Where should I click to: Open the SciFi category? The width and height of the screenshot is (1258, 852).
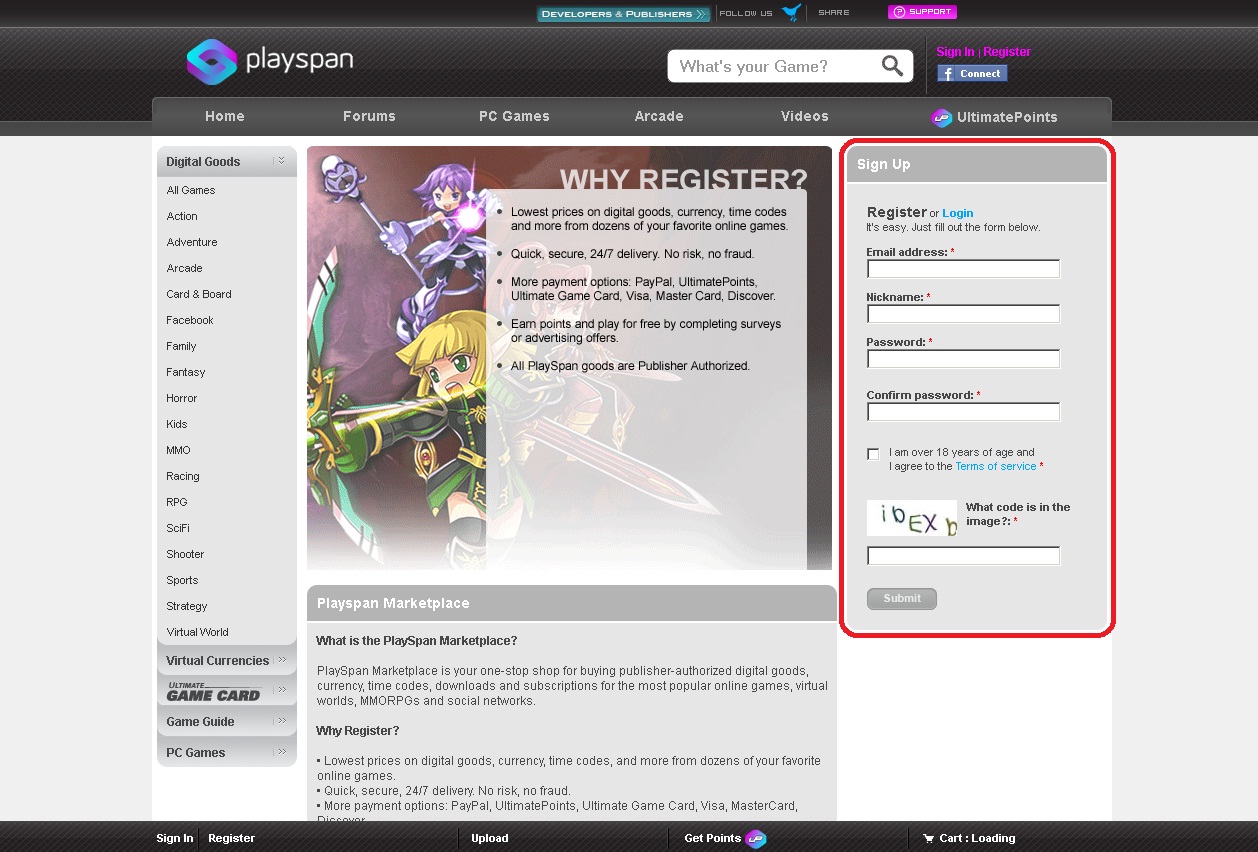178,528
